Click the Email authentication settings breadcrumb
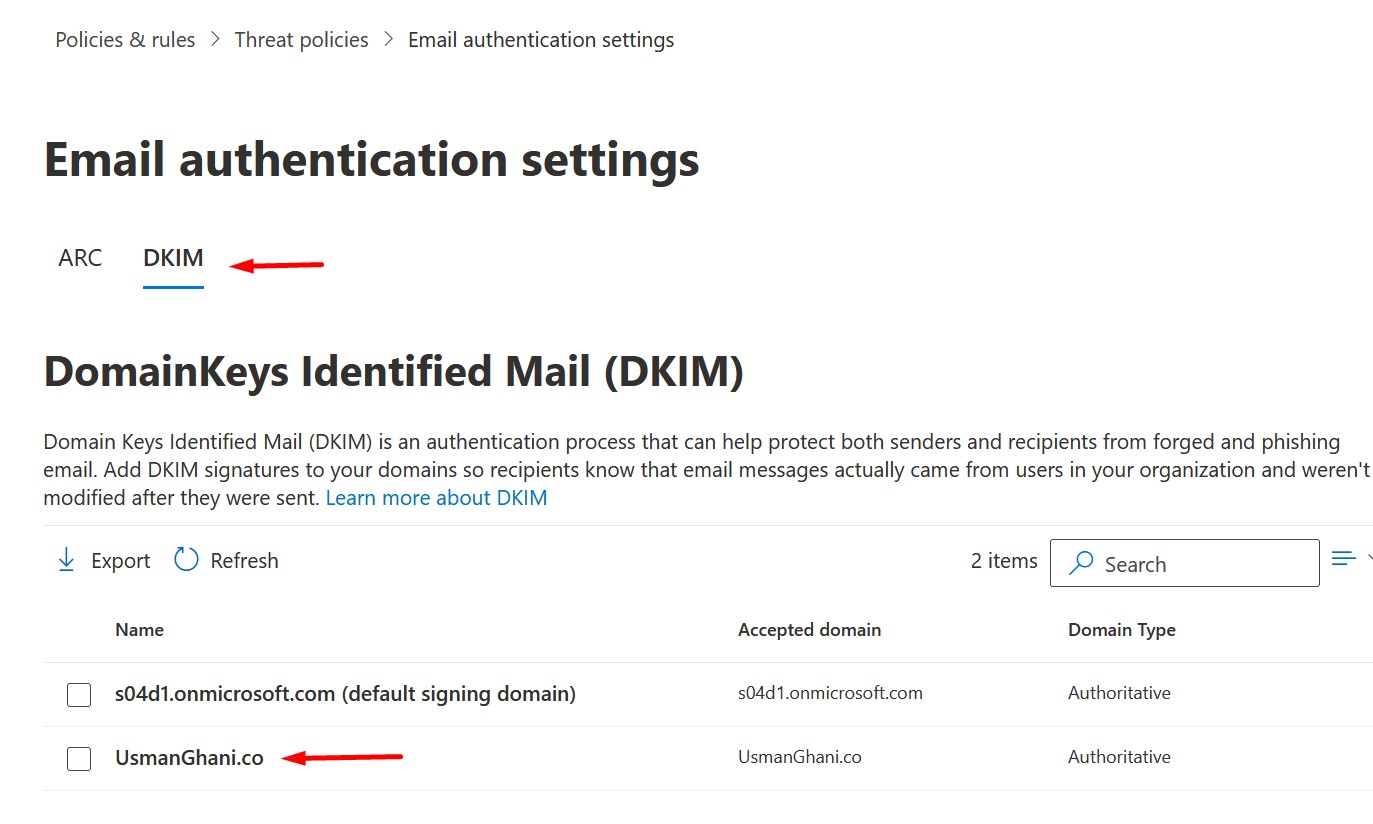The image size is (1373, 824). point(540,39)
